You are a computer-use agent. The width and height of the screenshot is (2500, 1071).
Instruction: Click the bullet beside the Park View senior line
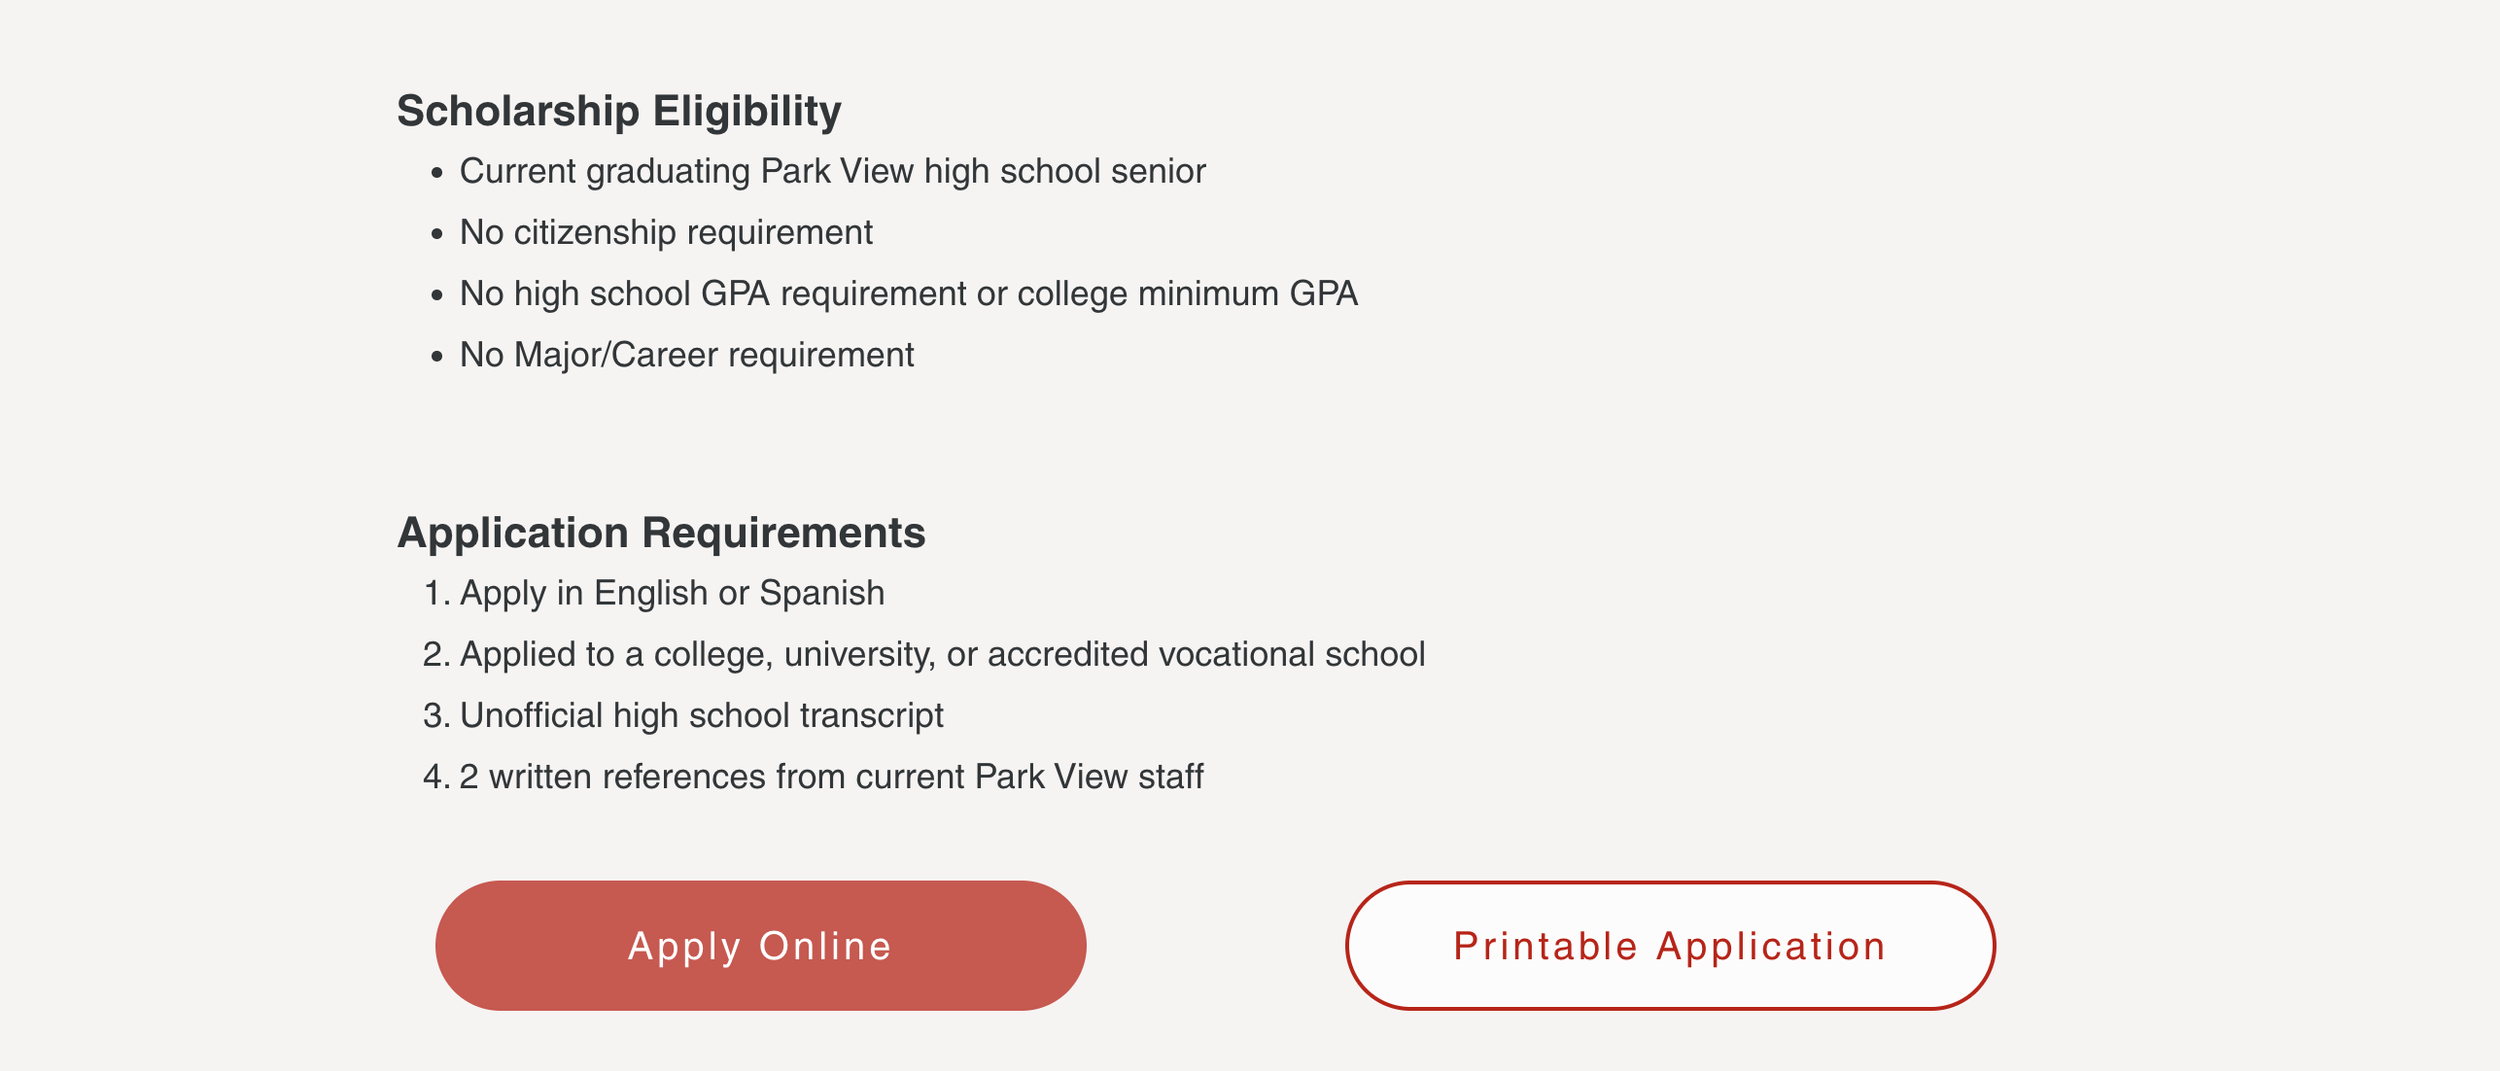[x=436, y=174]
